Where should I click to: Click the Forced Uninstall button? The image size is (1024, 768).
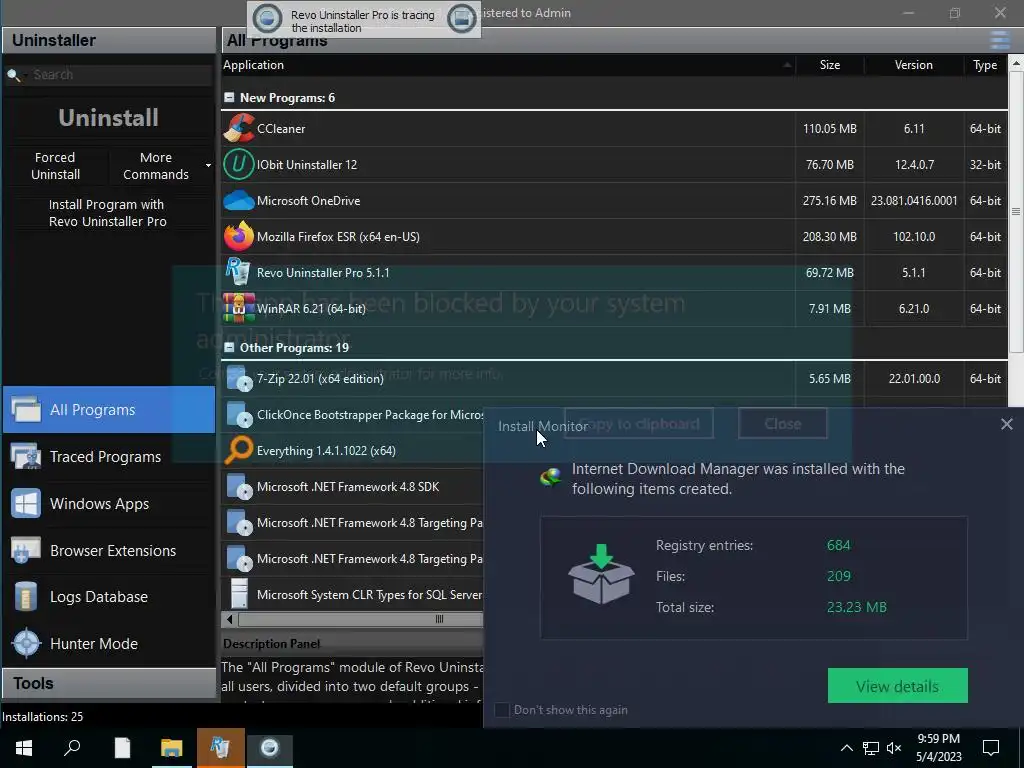point(56,166)
